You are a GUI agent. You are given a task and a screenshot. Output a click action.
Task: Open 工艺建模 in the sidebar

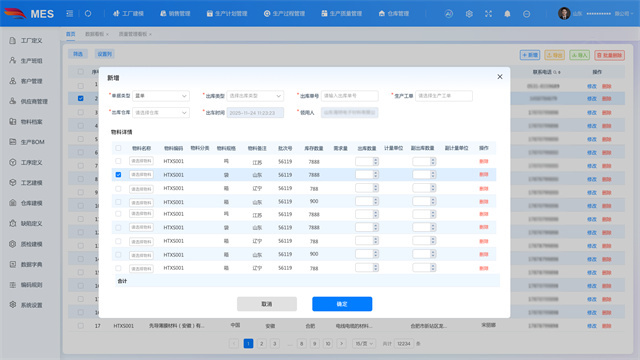point(26,183)
